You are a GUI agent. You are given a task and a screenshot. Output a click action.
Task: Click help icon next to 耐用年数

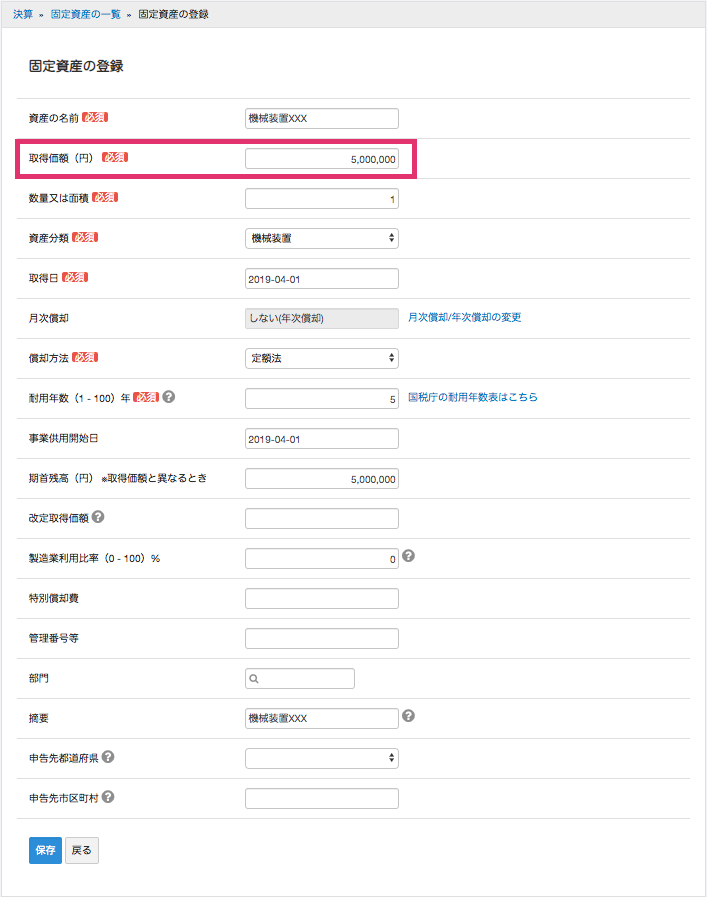(169, 397)
